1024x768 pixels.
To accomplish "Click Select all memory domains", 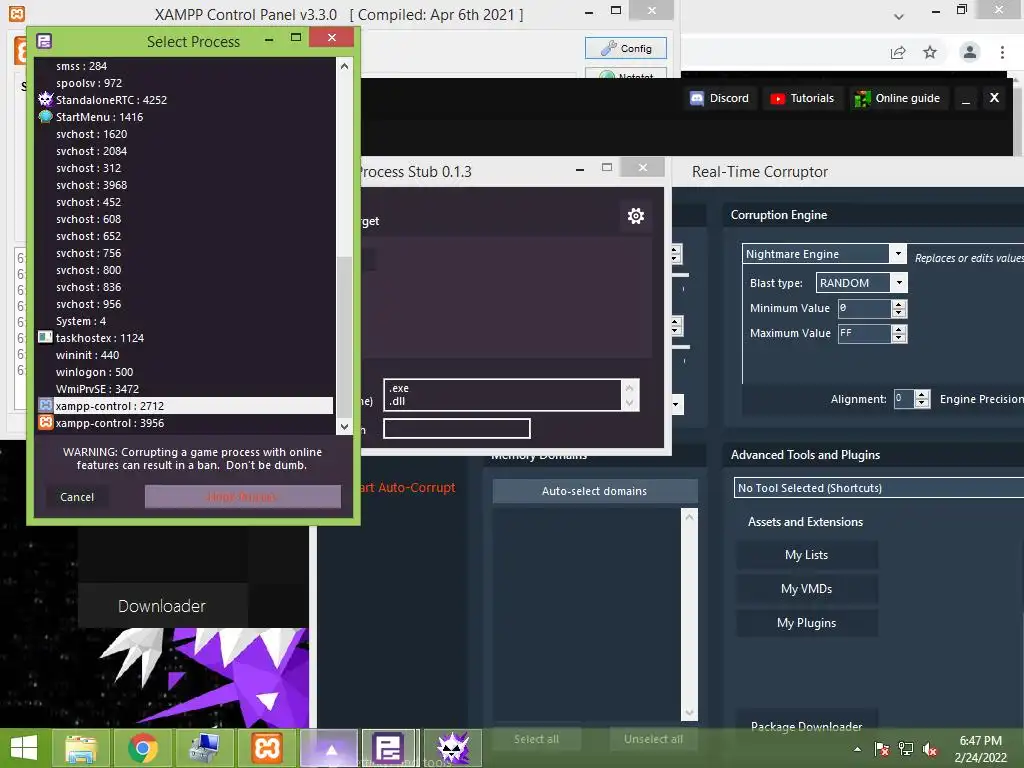I will pos(536,739).
